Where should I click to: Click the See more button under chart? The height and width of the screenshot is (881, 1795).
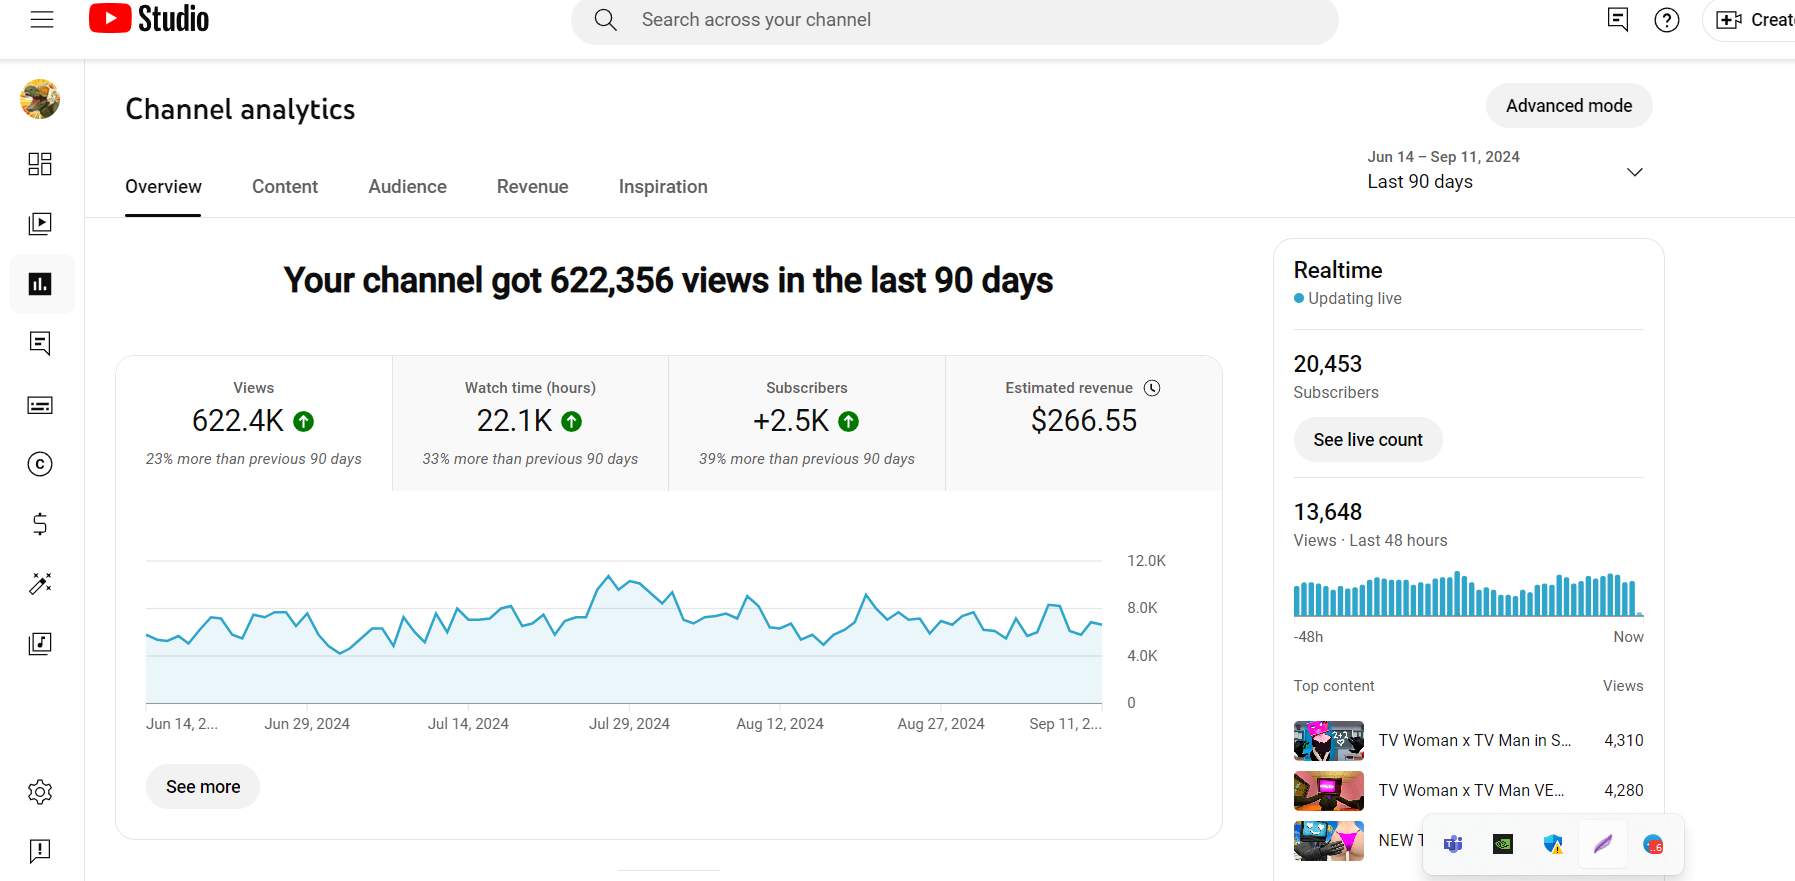[203, 787]
